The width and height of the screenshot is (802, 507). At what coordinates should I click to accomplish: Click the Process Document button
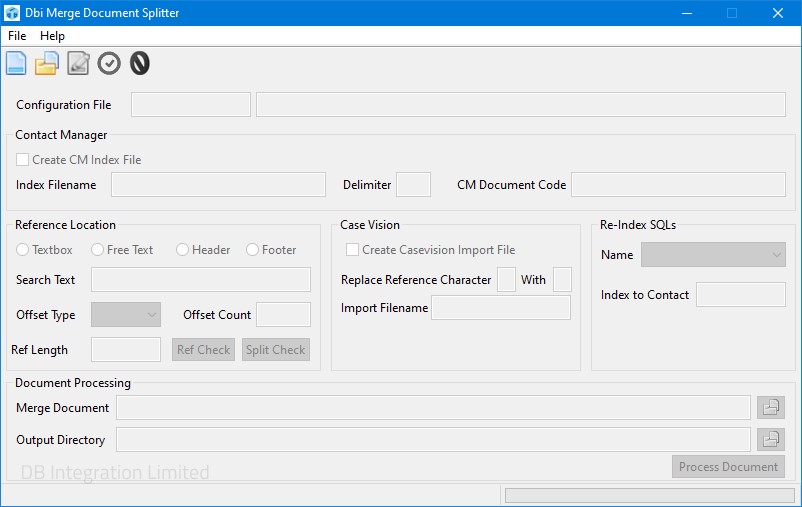[x=728, y=467]
